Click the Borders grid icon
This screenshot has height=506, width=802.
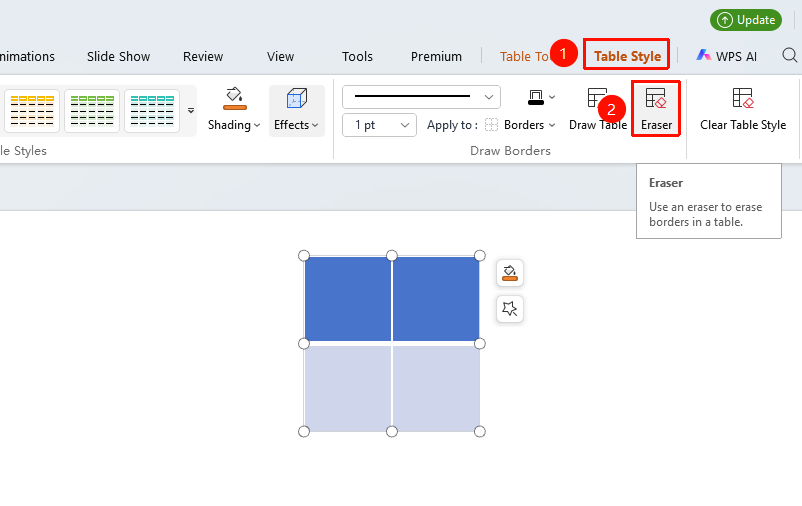(x=491, y=125)
